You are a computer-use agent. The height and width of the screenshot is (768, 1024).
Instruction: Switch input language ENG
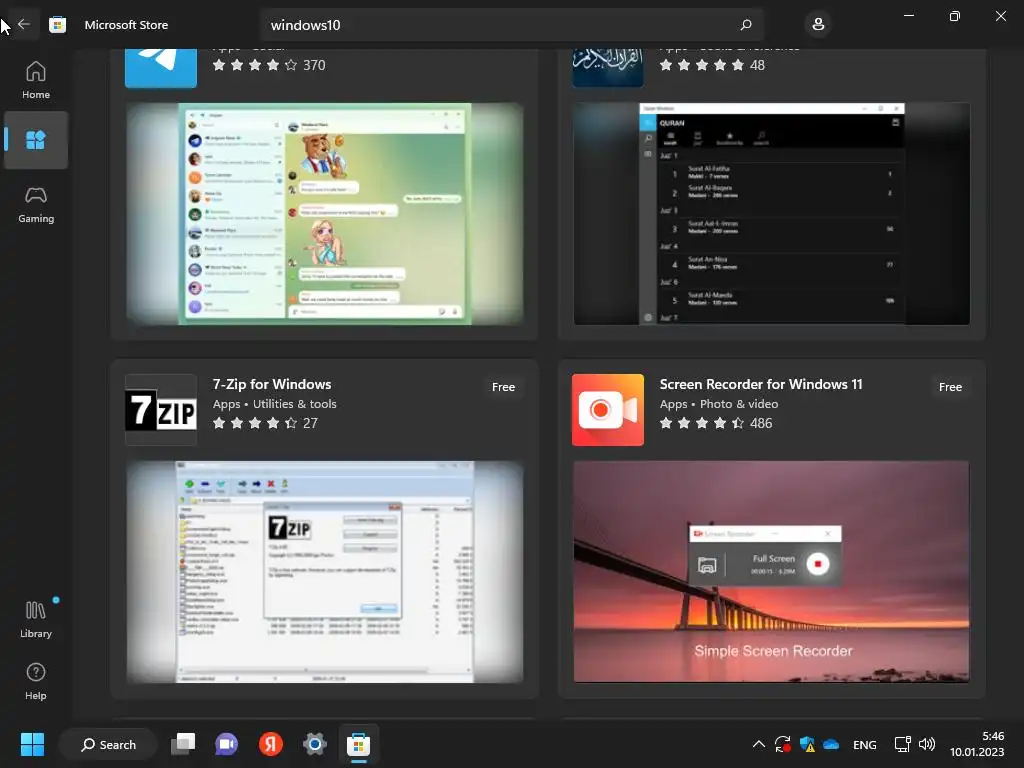click(865, 744)
